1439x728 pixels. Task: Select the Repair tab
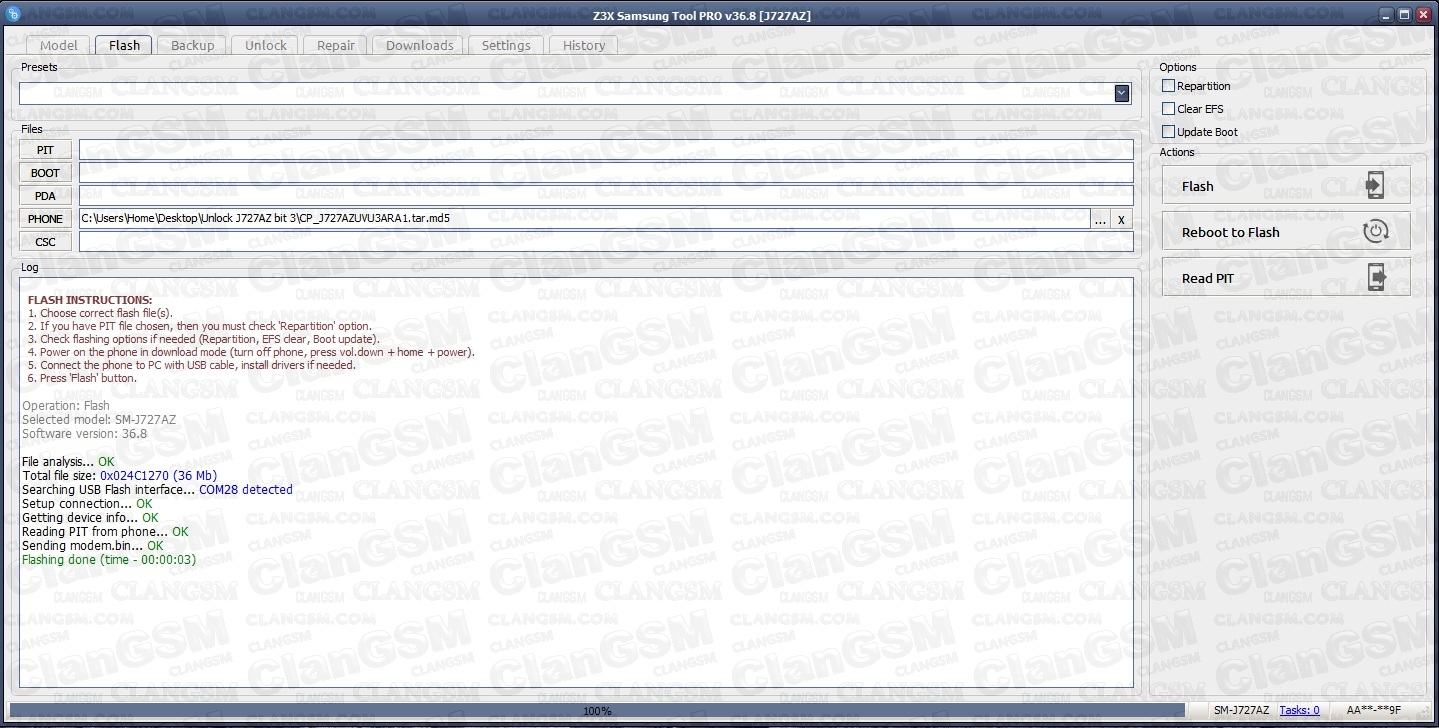point(336,45)
